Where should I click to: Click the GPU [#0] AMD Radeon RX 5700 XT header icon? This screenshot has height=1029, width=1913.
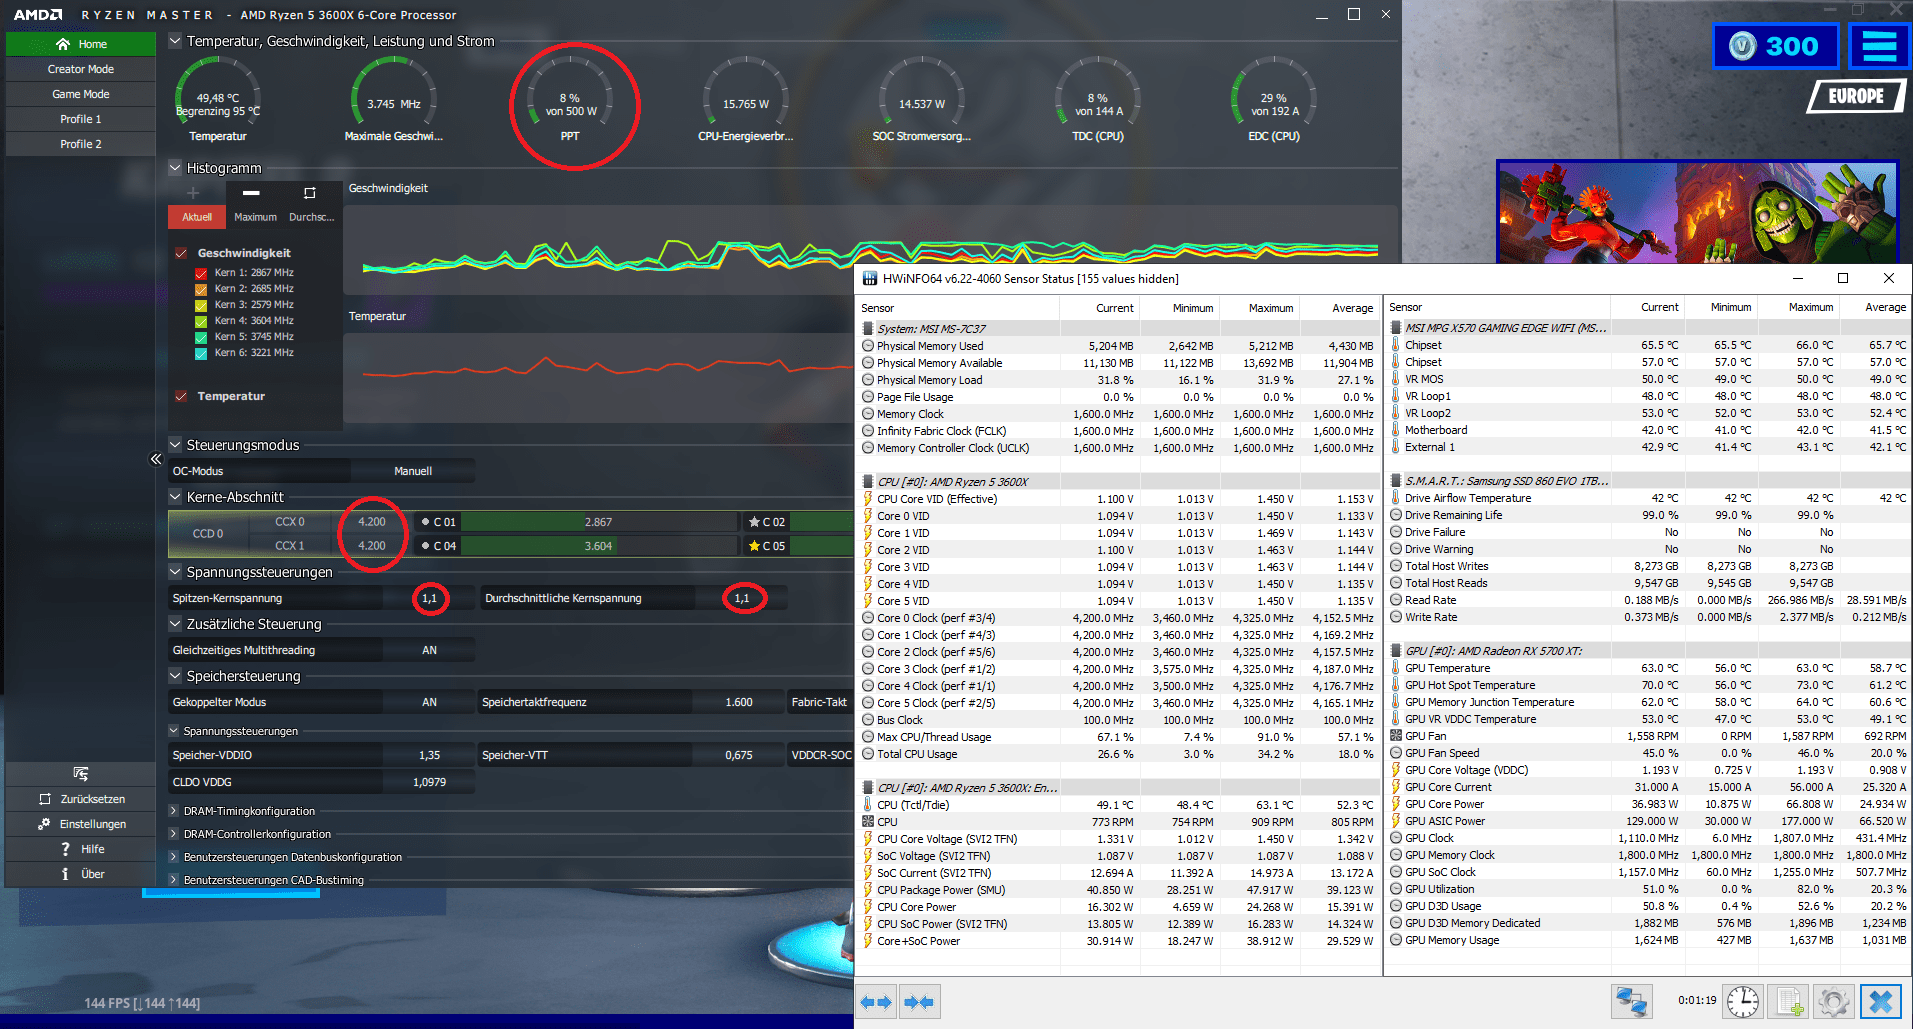point(1396,651)
